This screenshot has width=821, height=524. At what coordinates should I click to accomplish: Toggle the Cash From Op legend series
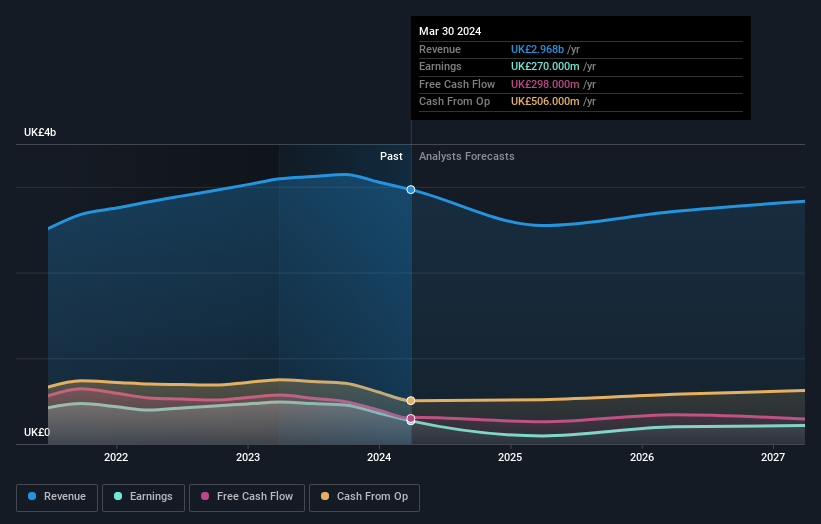tap(364, 497)
